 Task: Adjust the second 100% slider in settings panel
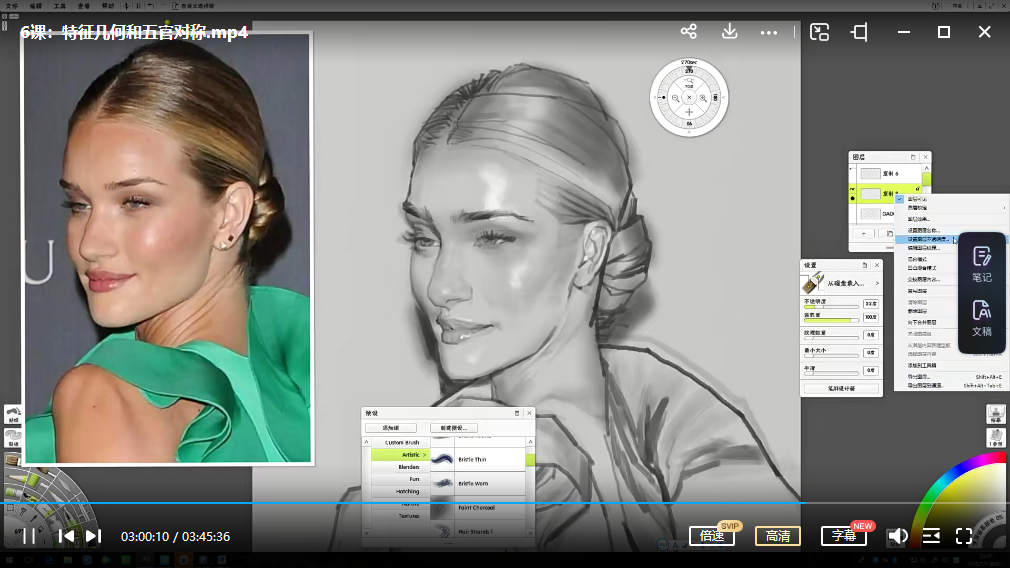click(x=831, y=320)
